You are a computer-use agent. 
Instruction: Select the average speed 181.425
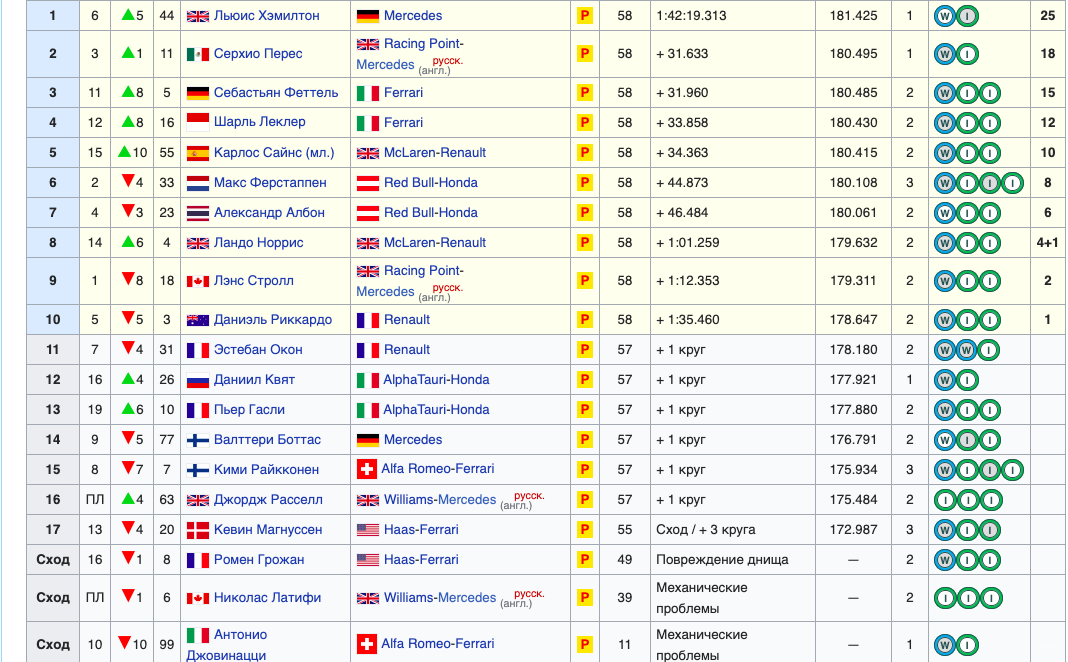click(853, 16)
